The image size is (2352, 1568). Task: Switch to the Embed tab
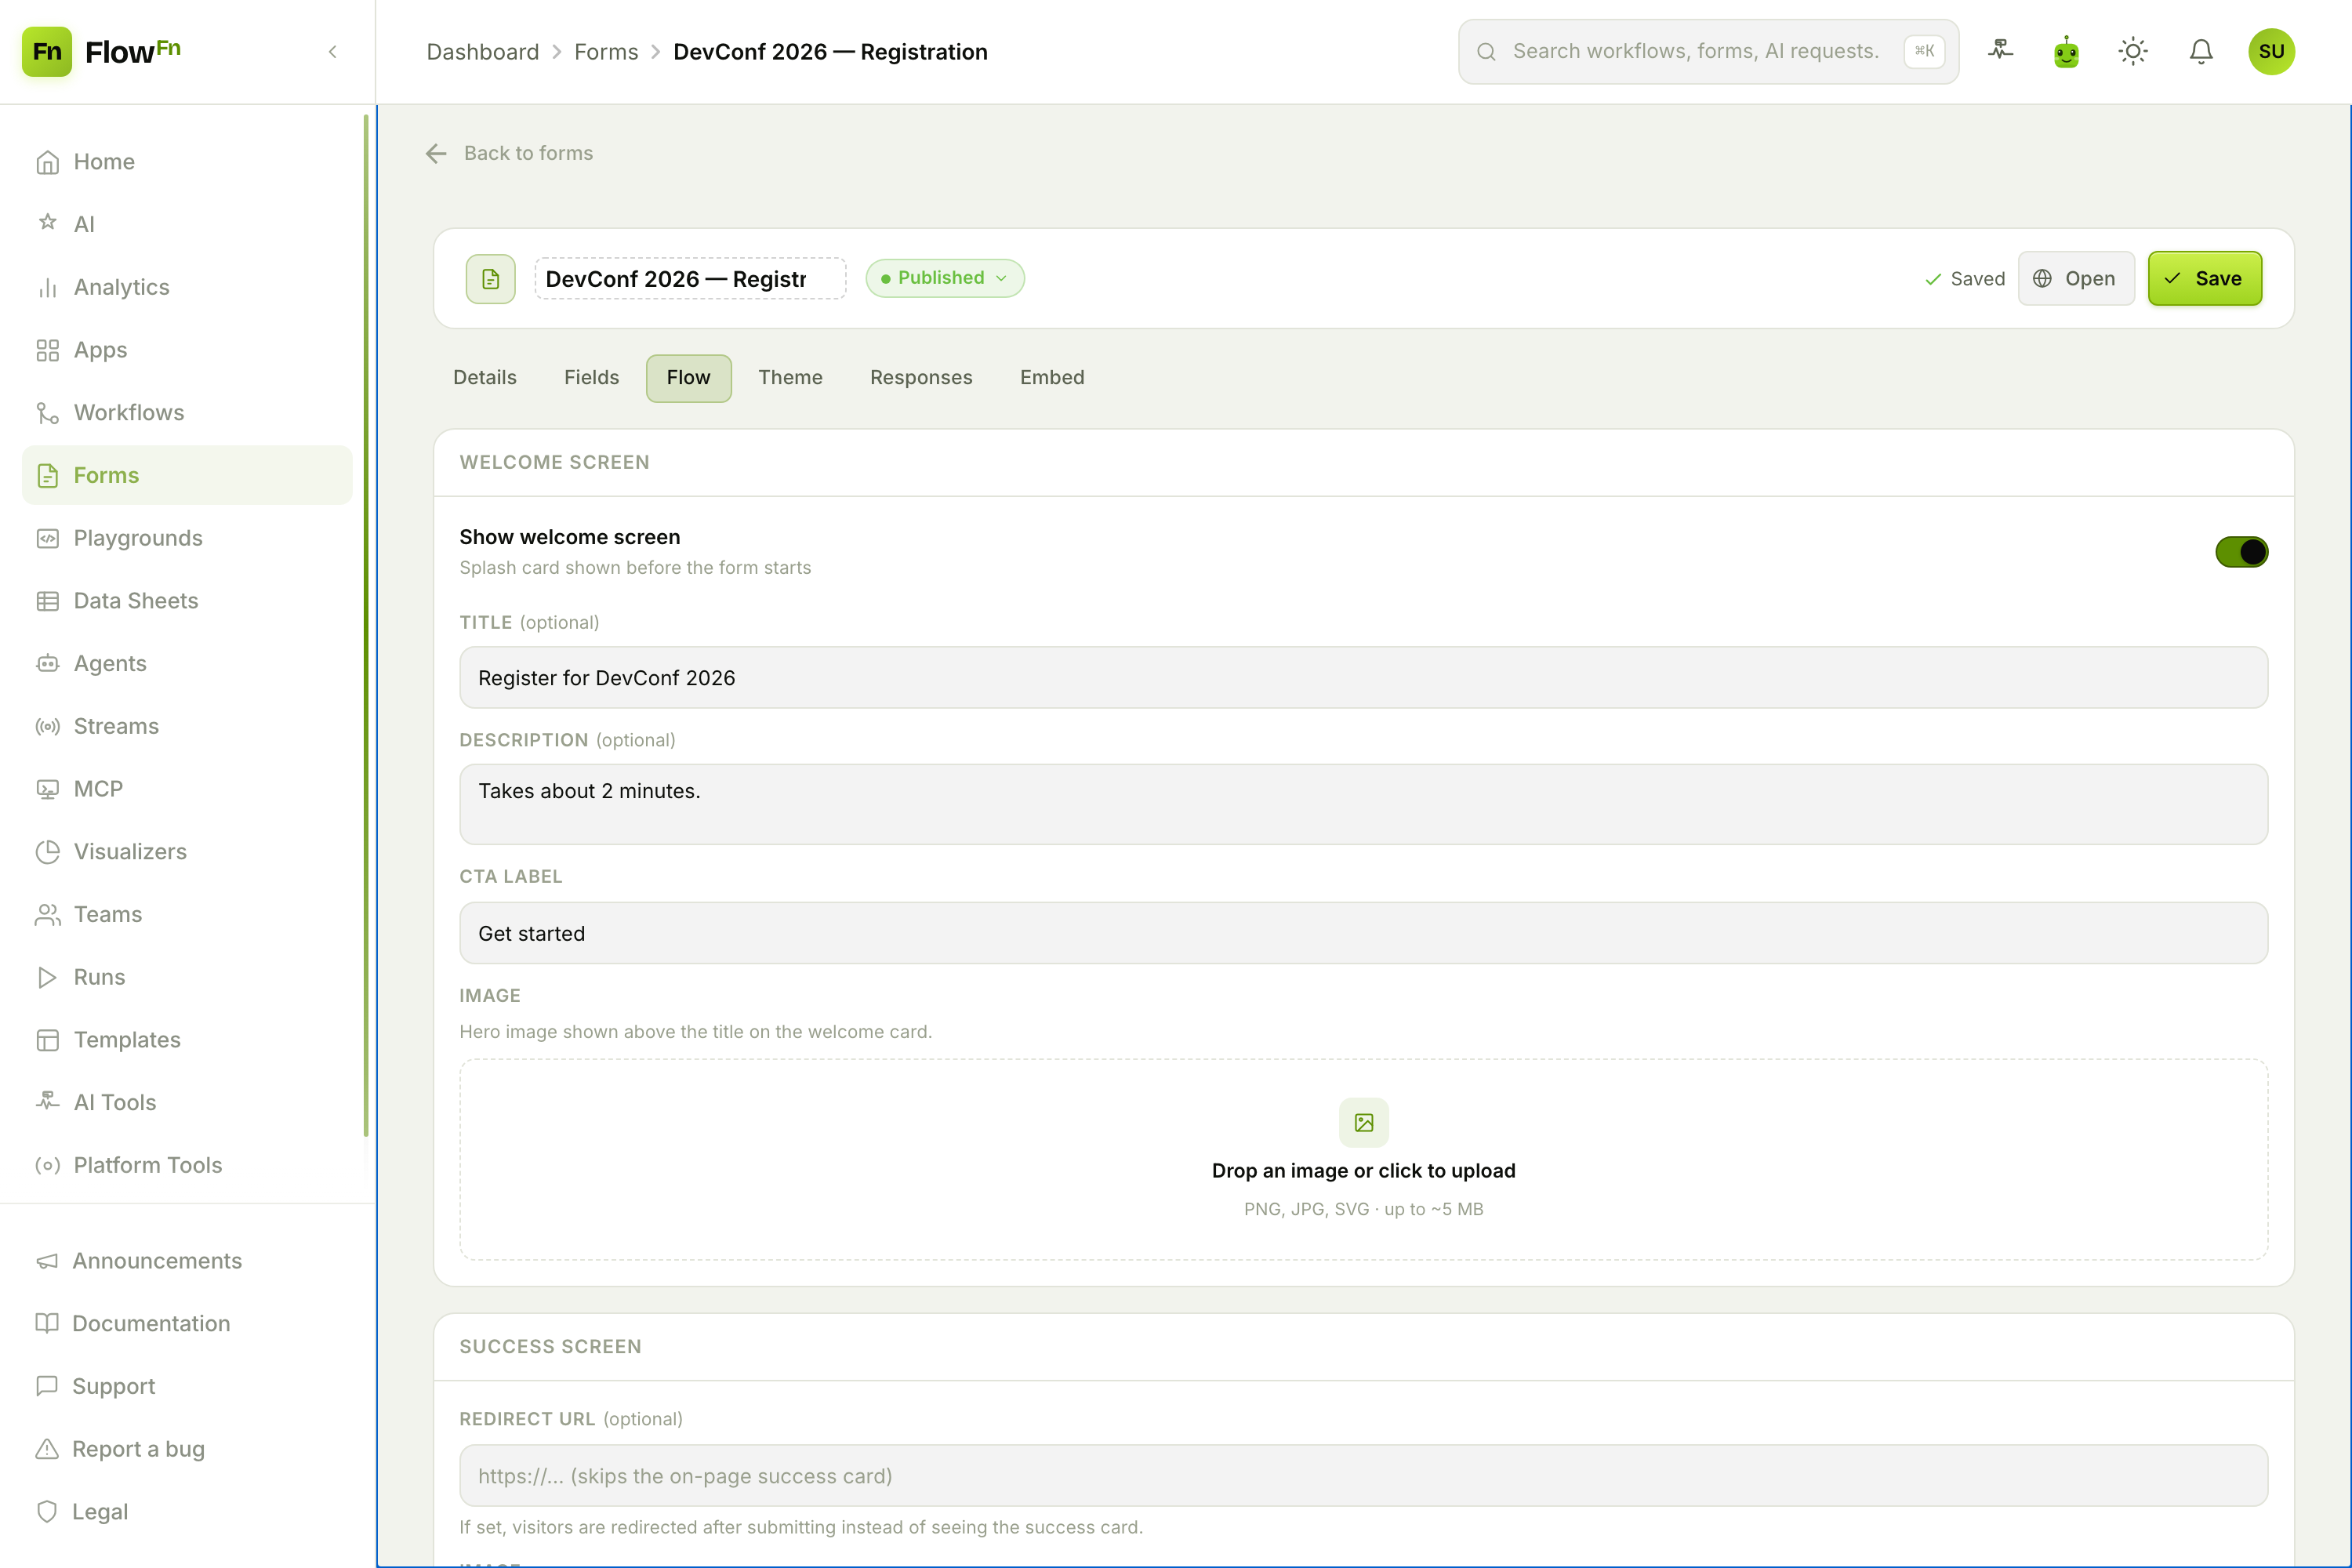1052,378
